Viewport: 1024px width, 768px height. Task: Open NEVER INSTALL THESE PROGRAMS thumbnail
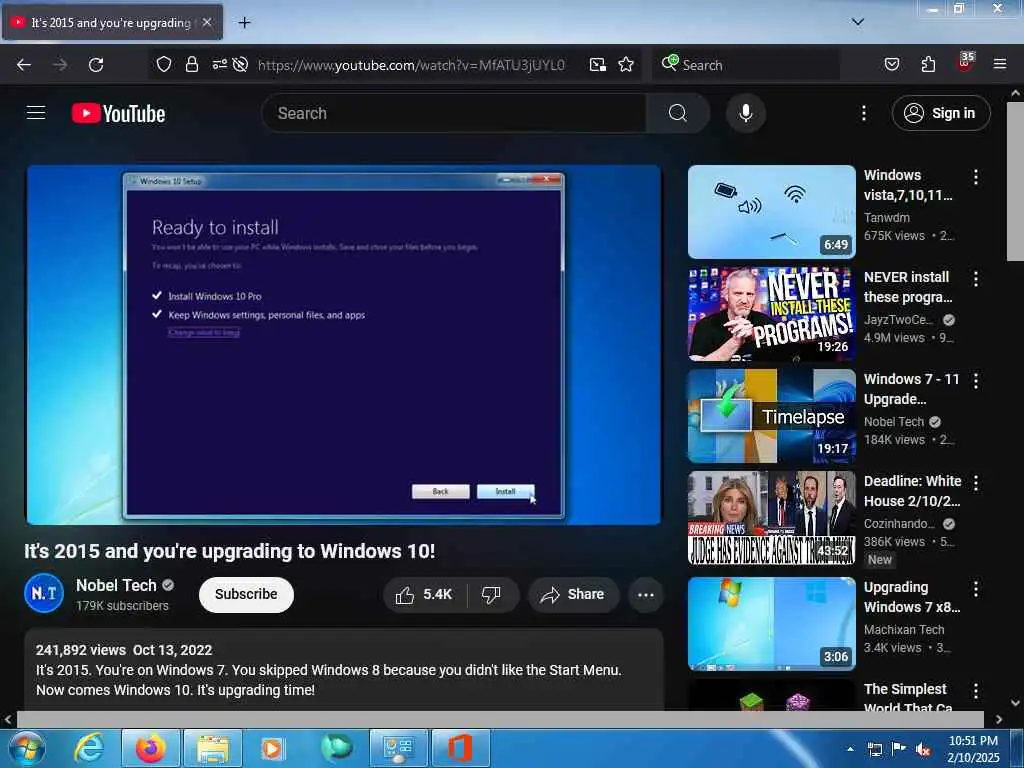[x=772, y=313]
